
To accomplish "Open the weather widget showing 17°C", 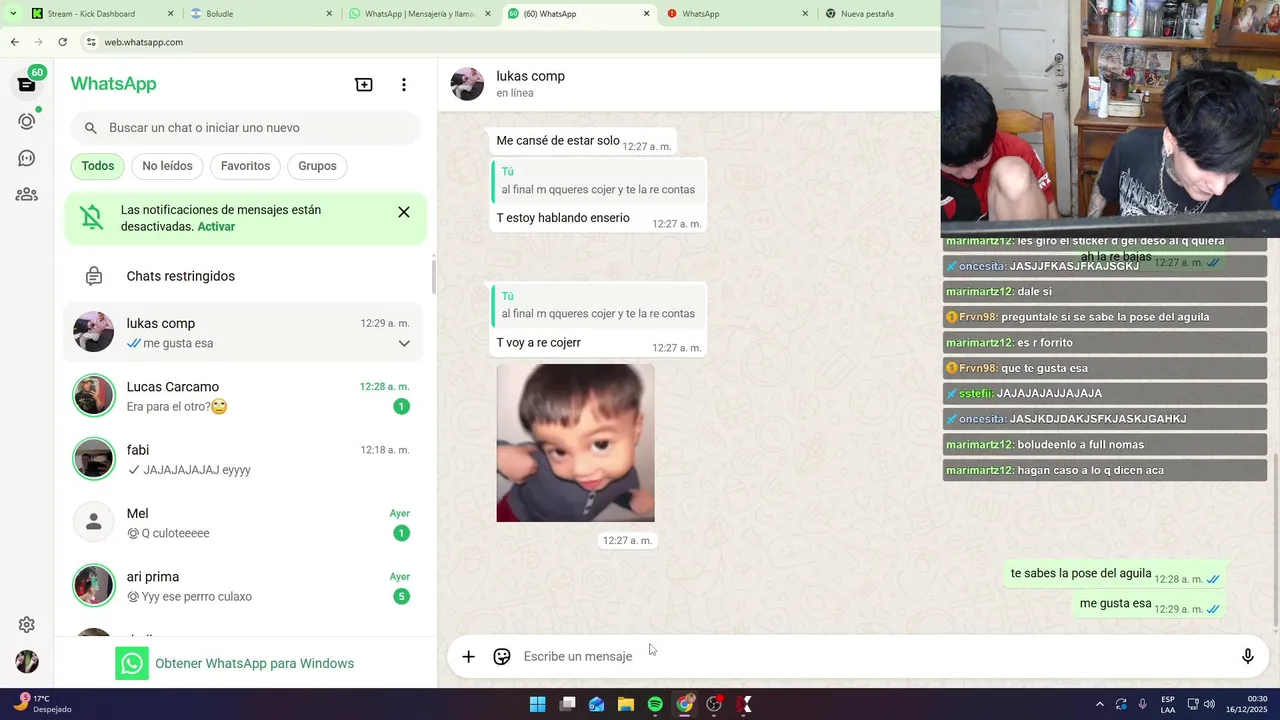I will 43,704.
